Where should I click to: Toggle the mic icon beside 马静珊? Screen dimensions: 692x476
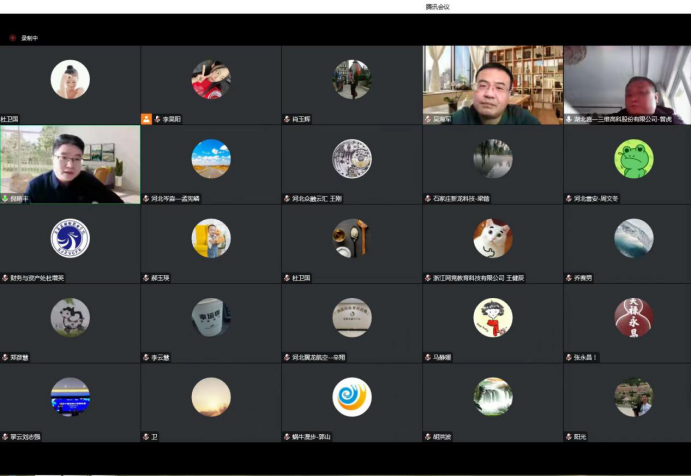[x=427, y=357]
